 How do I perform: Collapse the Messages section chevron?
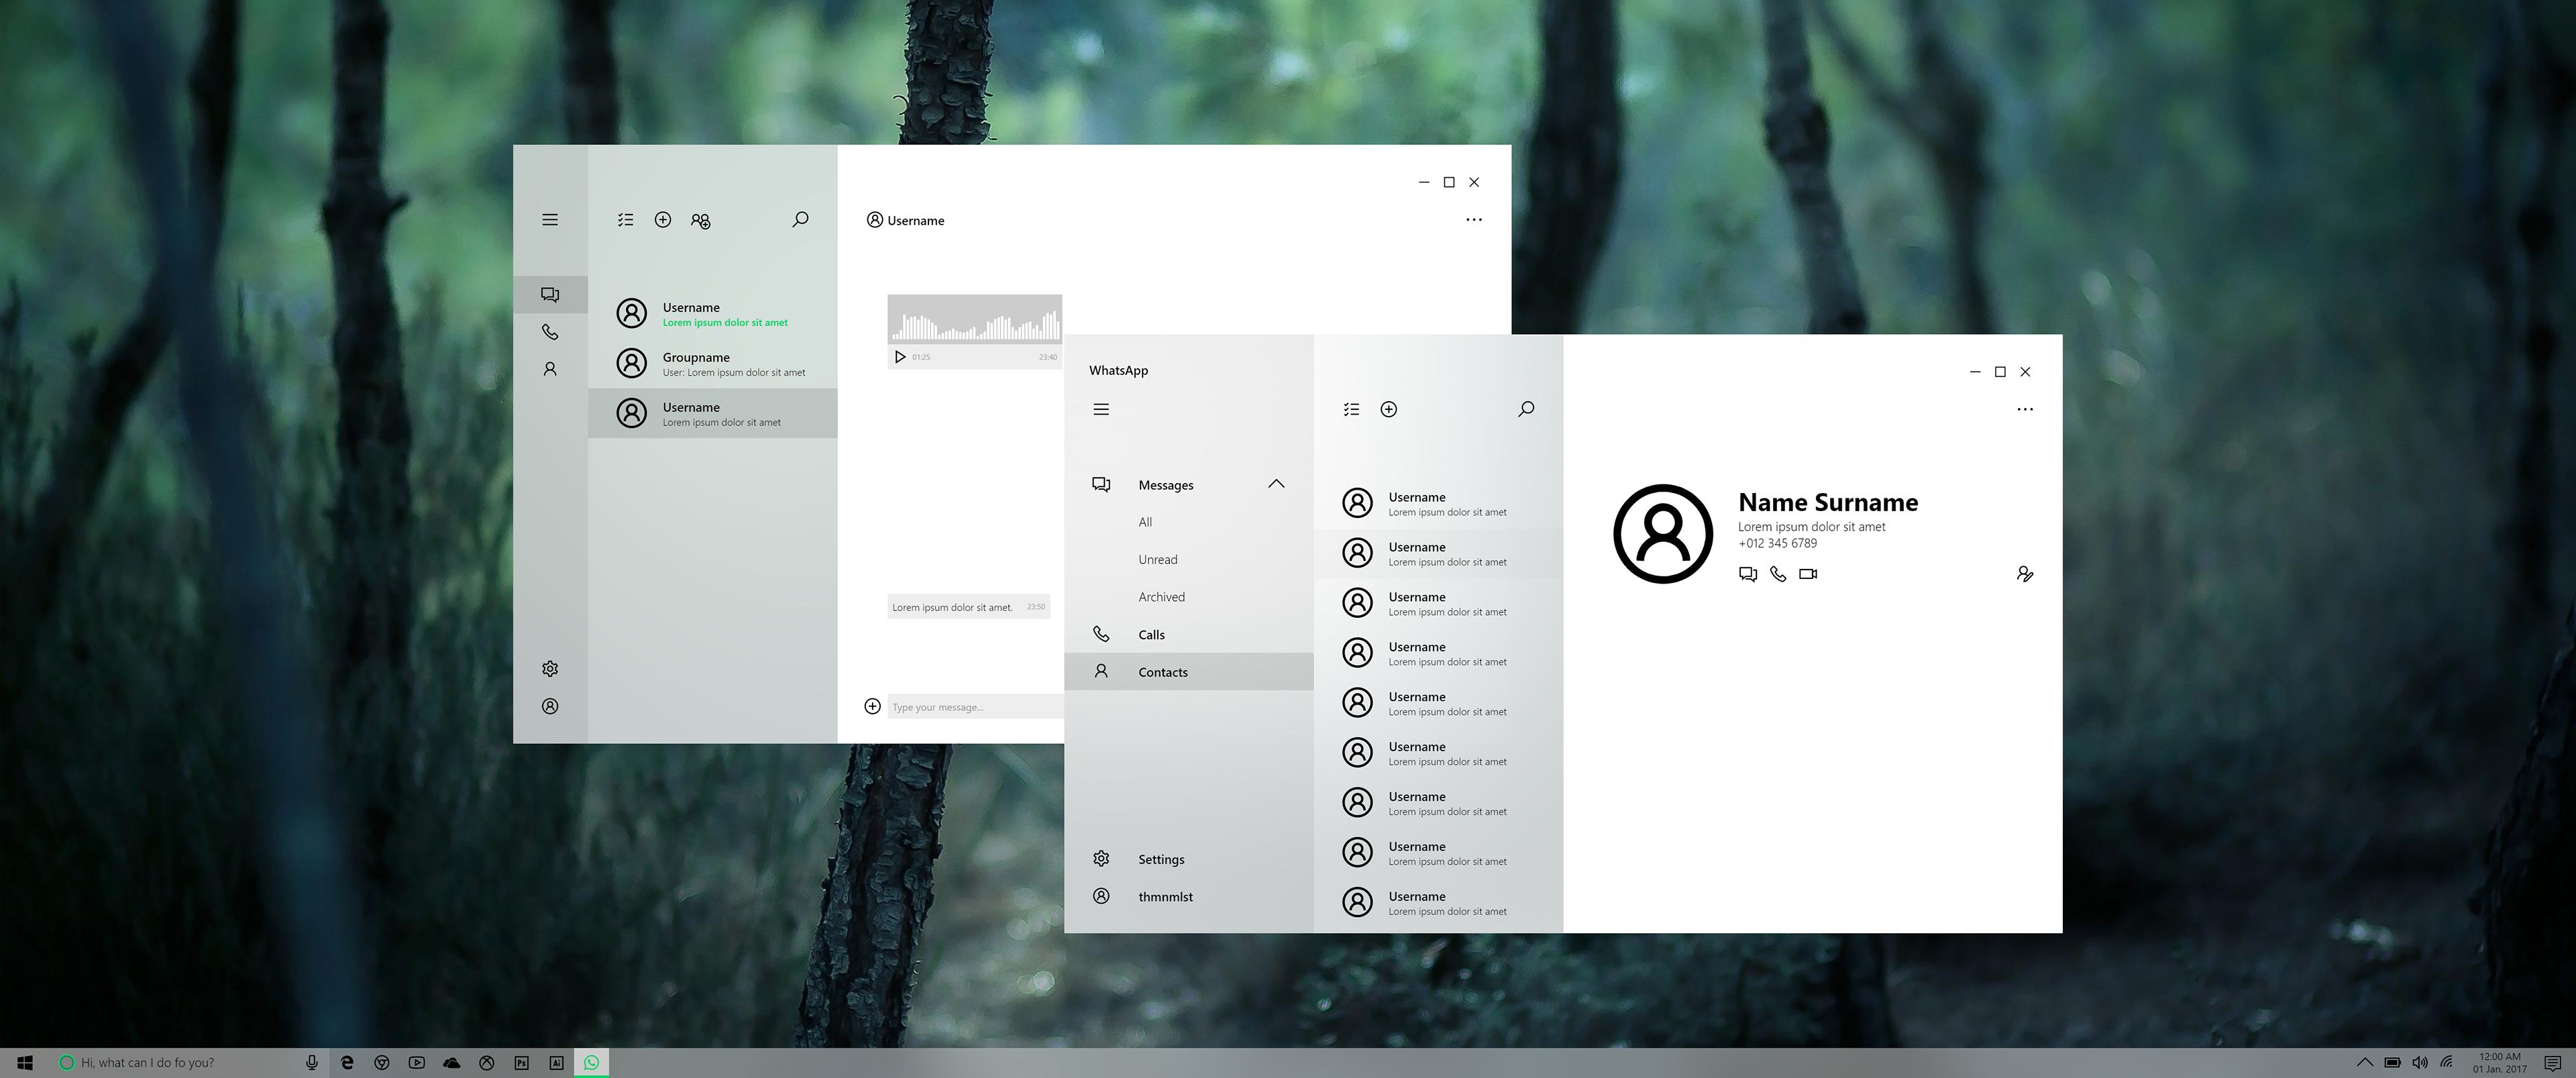(1276, 484)
